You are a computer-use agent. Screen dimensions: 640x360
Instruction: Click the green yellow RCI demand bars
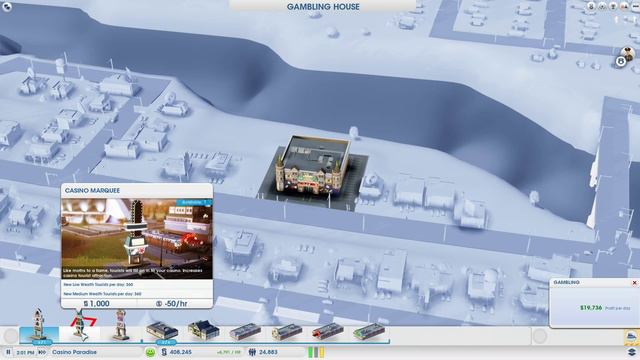click(316, 352)
